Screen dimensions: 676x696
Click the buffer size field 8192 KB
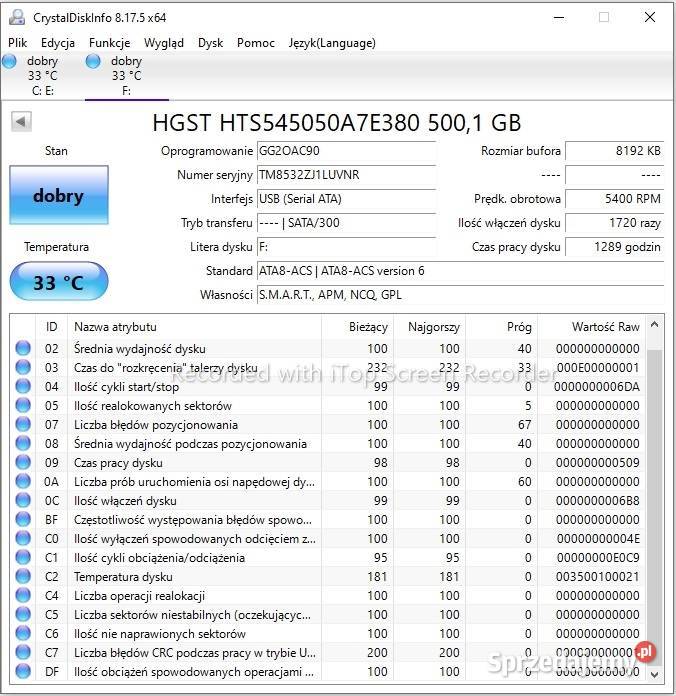coord(615,151)
